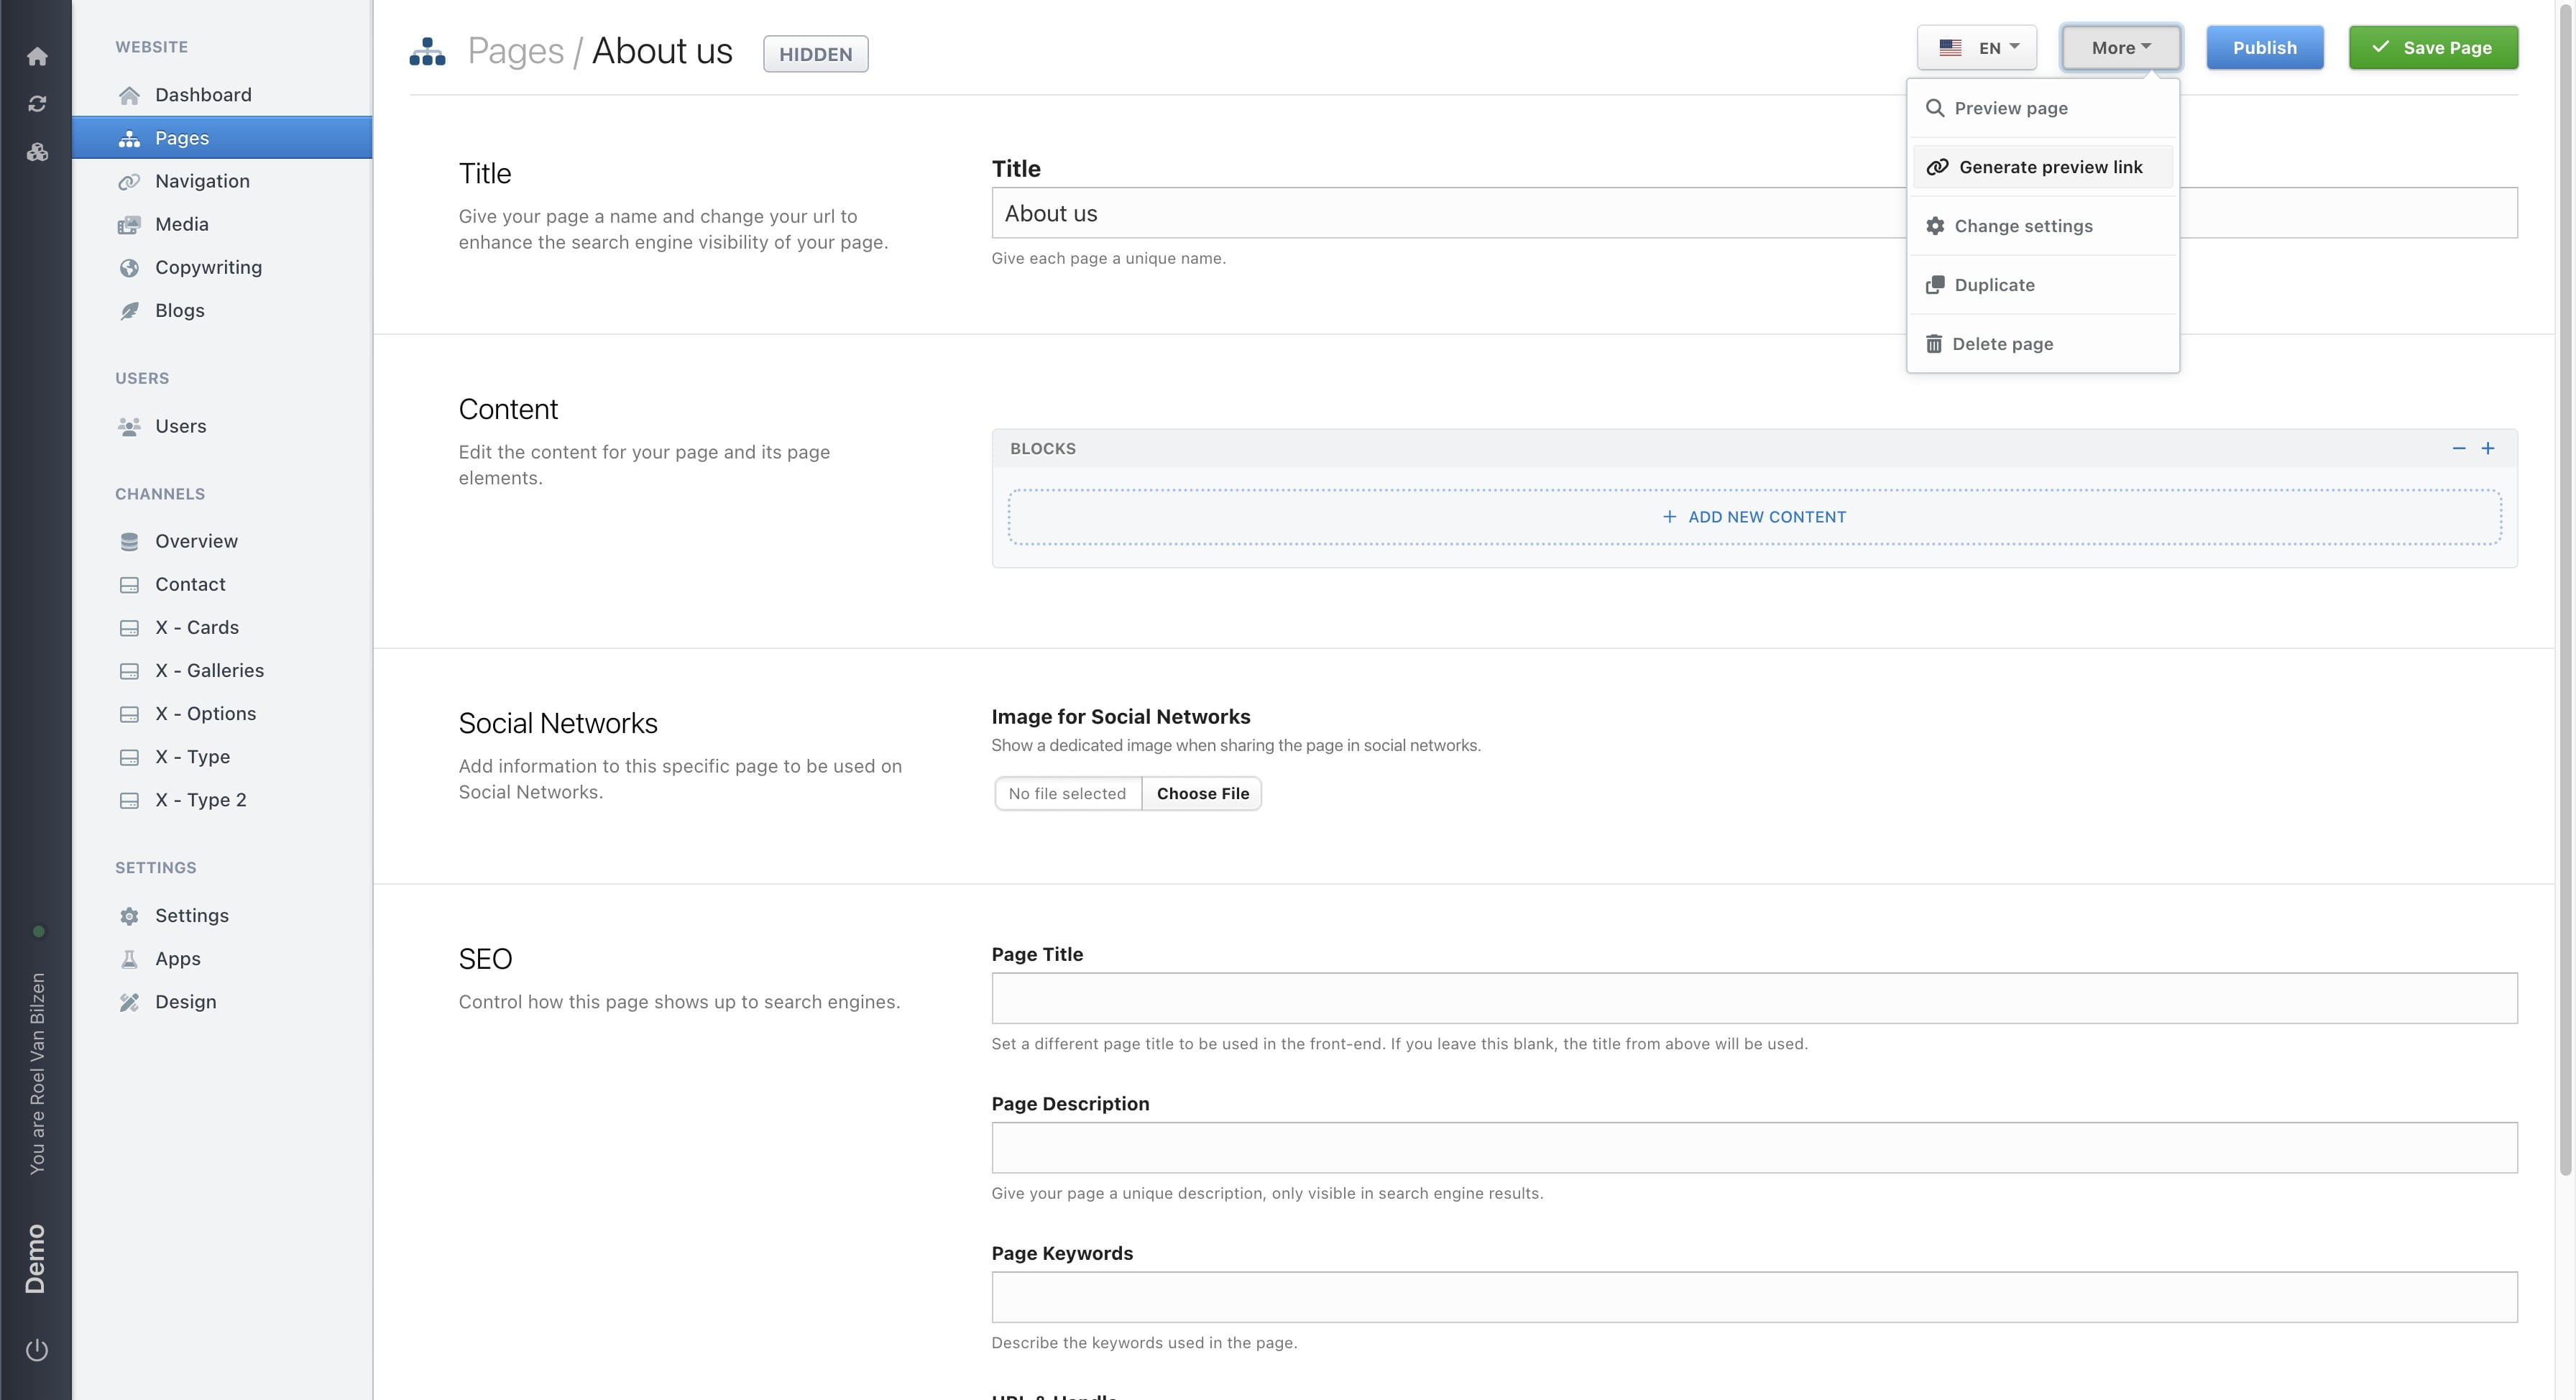This screenshot has width=2576, height=1400.
Task: Click the Blogs pen icon
Action: tap(130, 310)
